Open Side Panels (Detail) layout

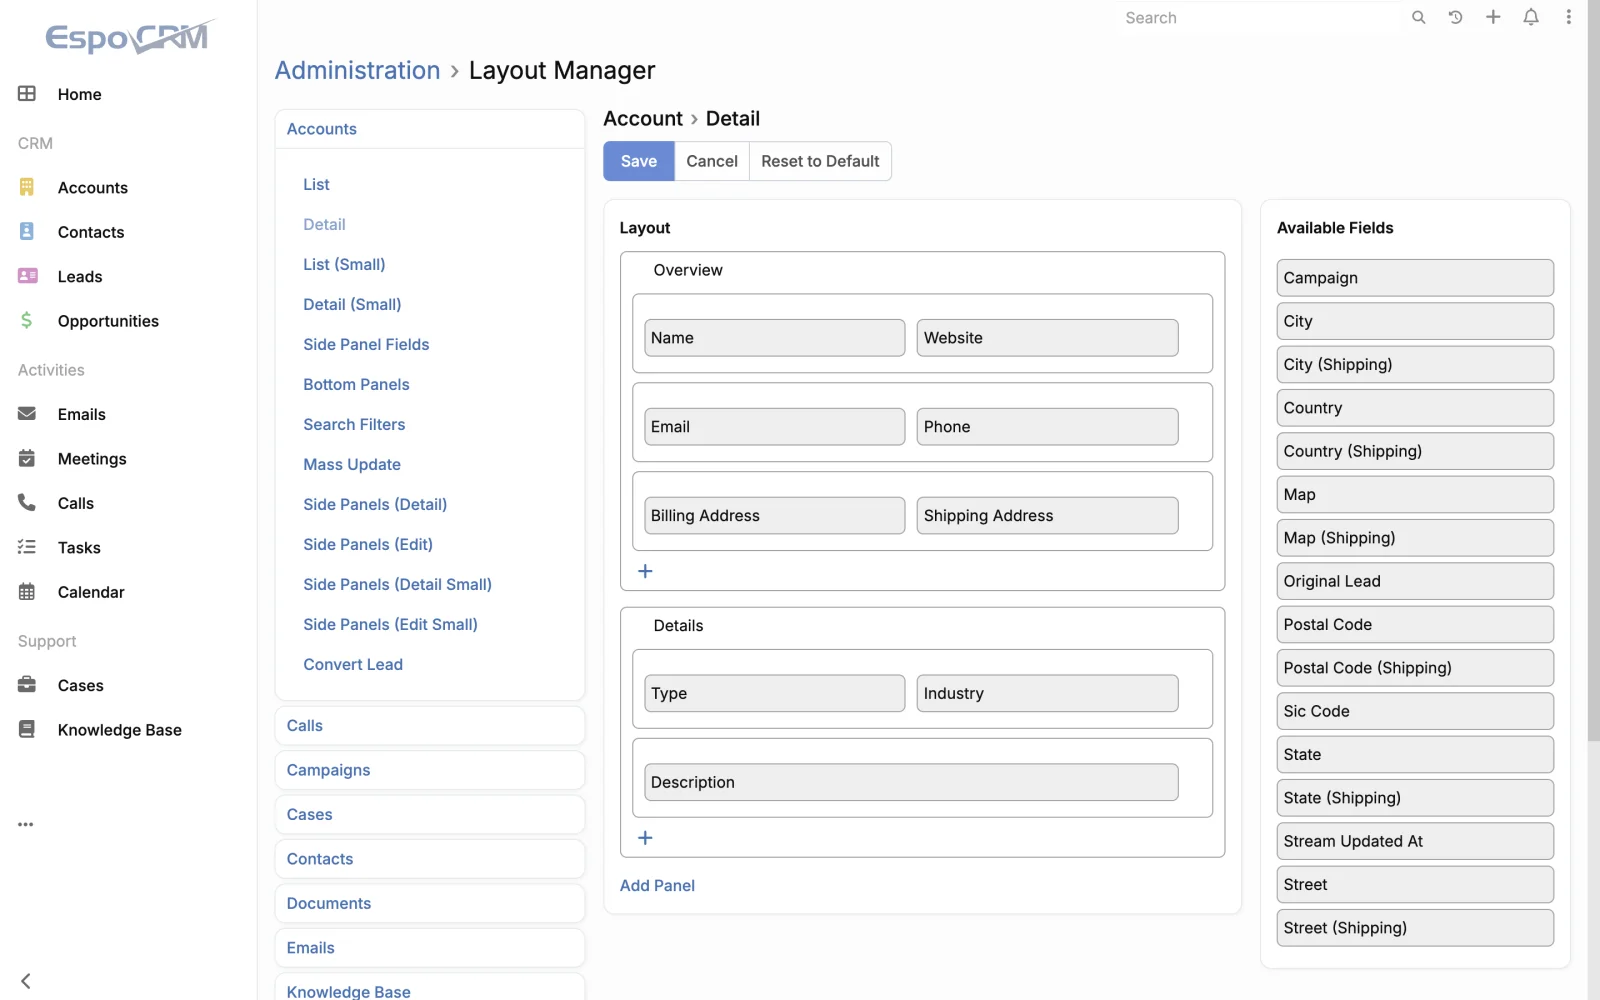click(x=375, y=504)
